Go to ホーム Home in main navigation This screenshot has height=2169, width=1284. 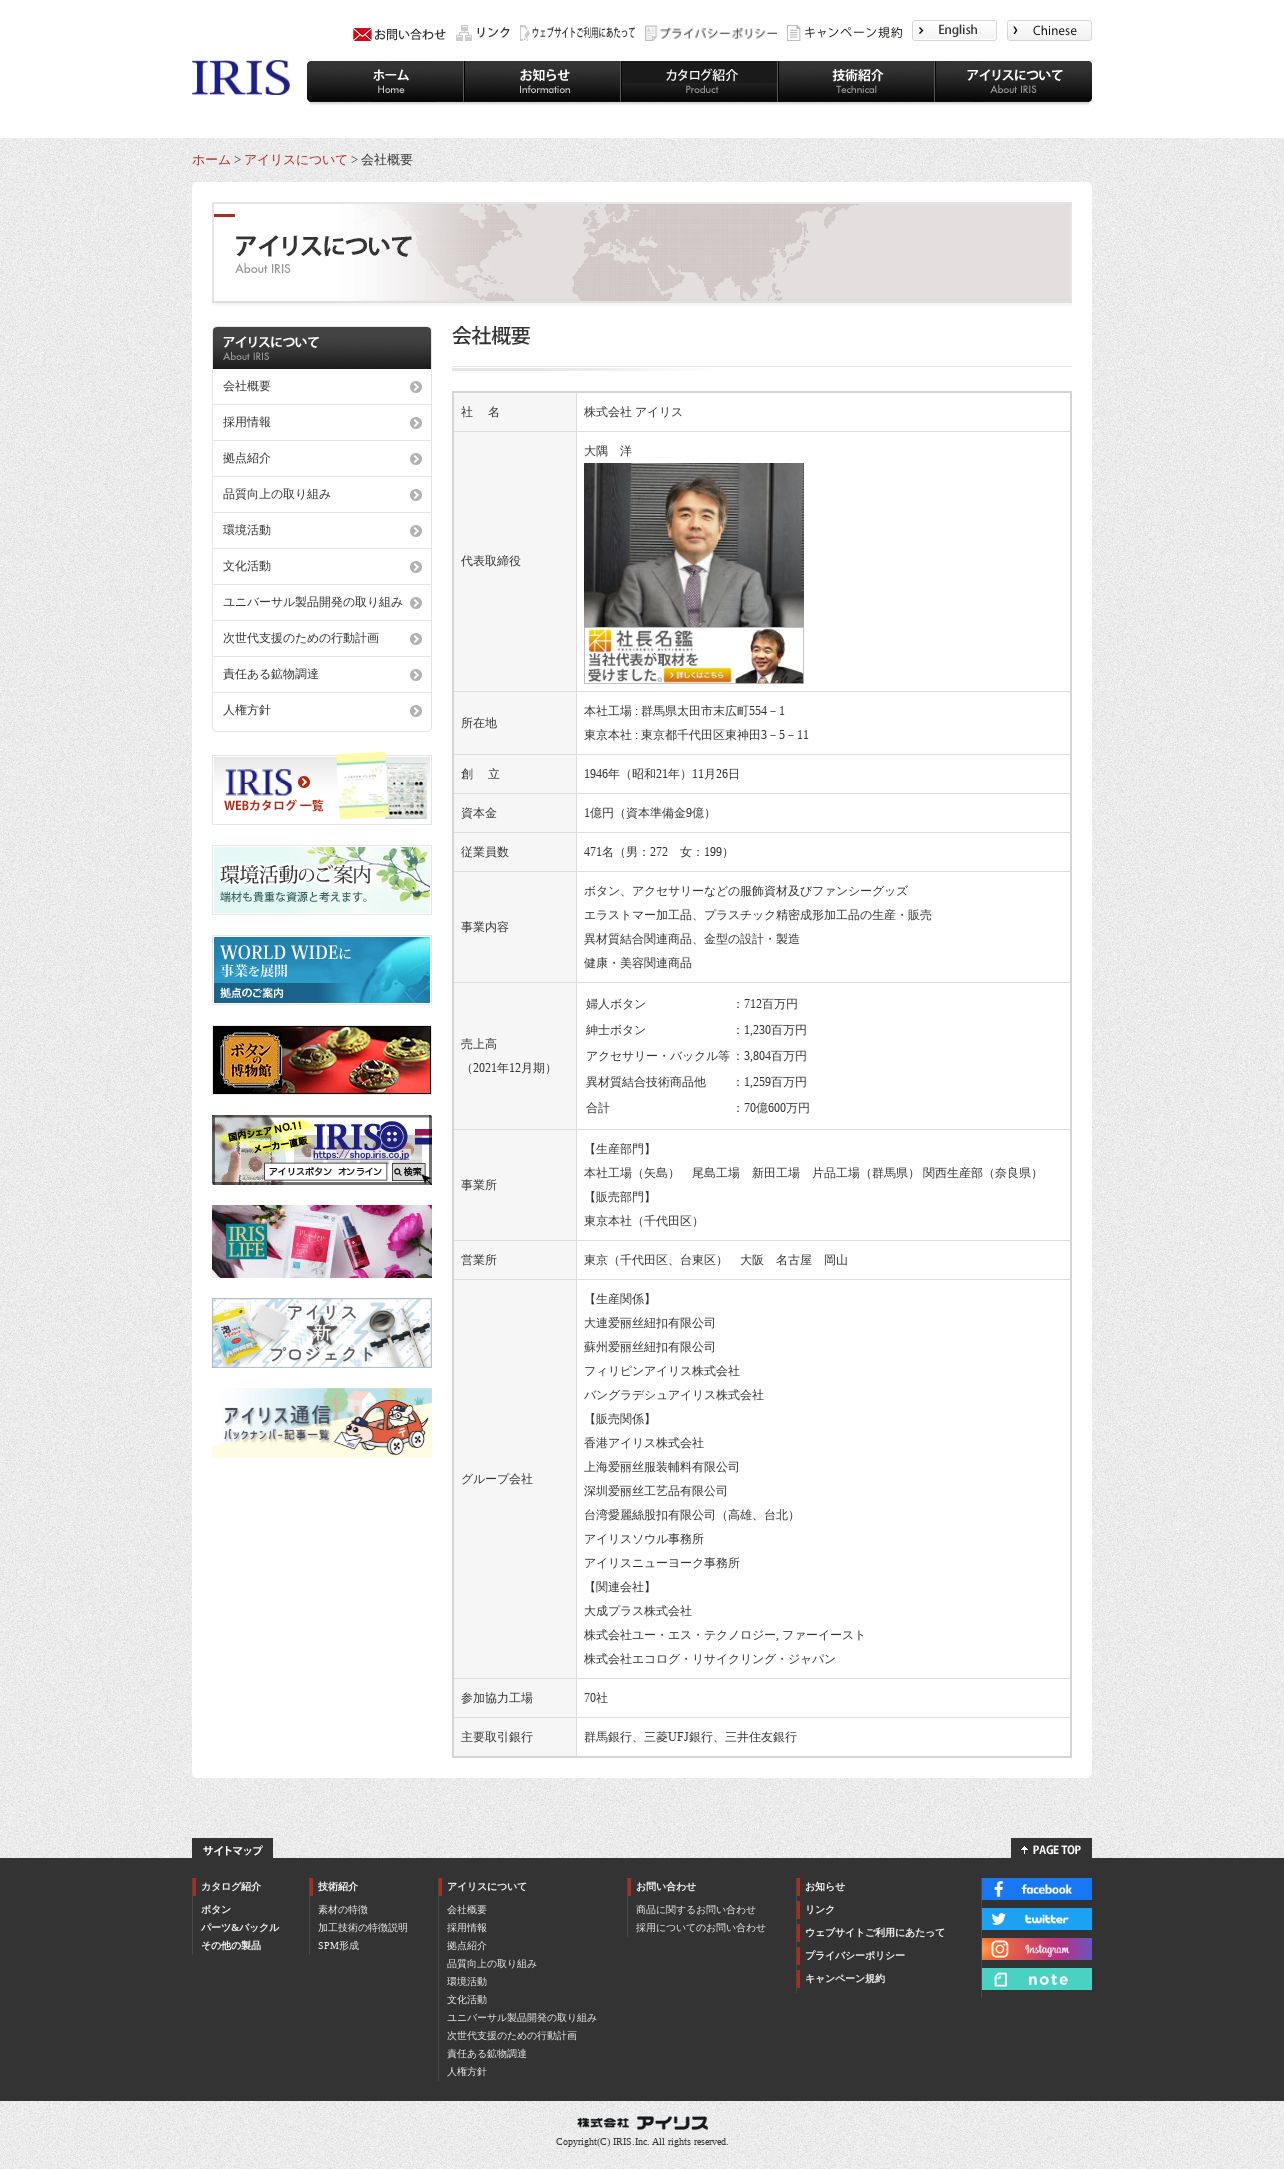[386, 81]
